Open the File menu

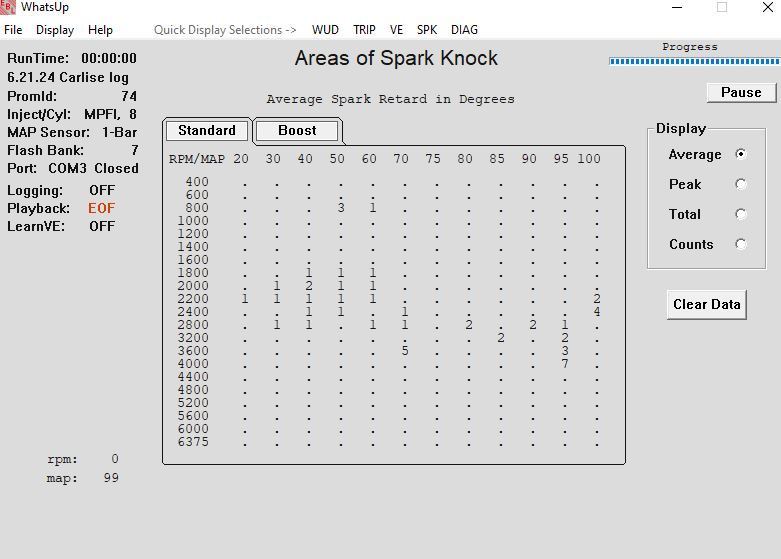[12, 30]
